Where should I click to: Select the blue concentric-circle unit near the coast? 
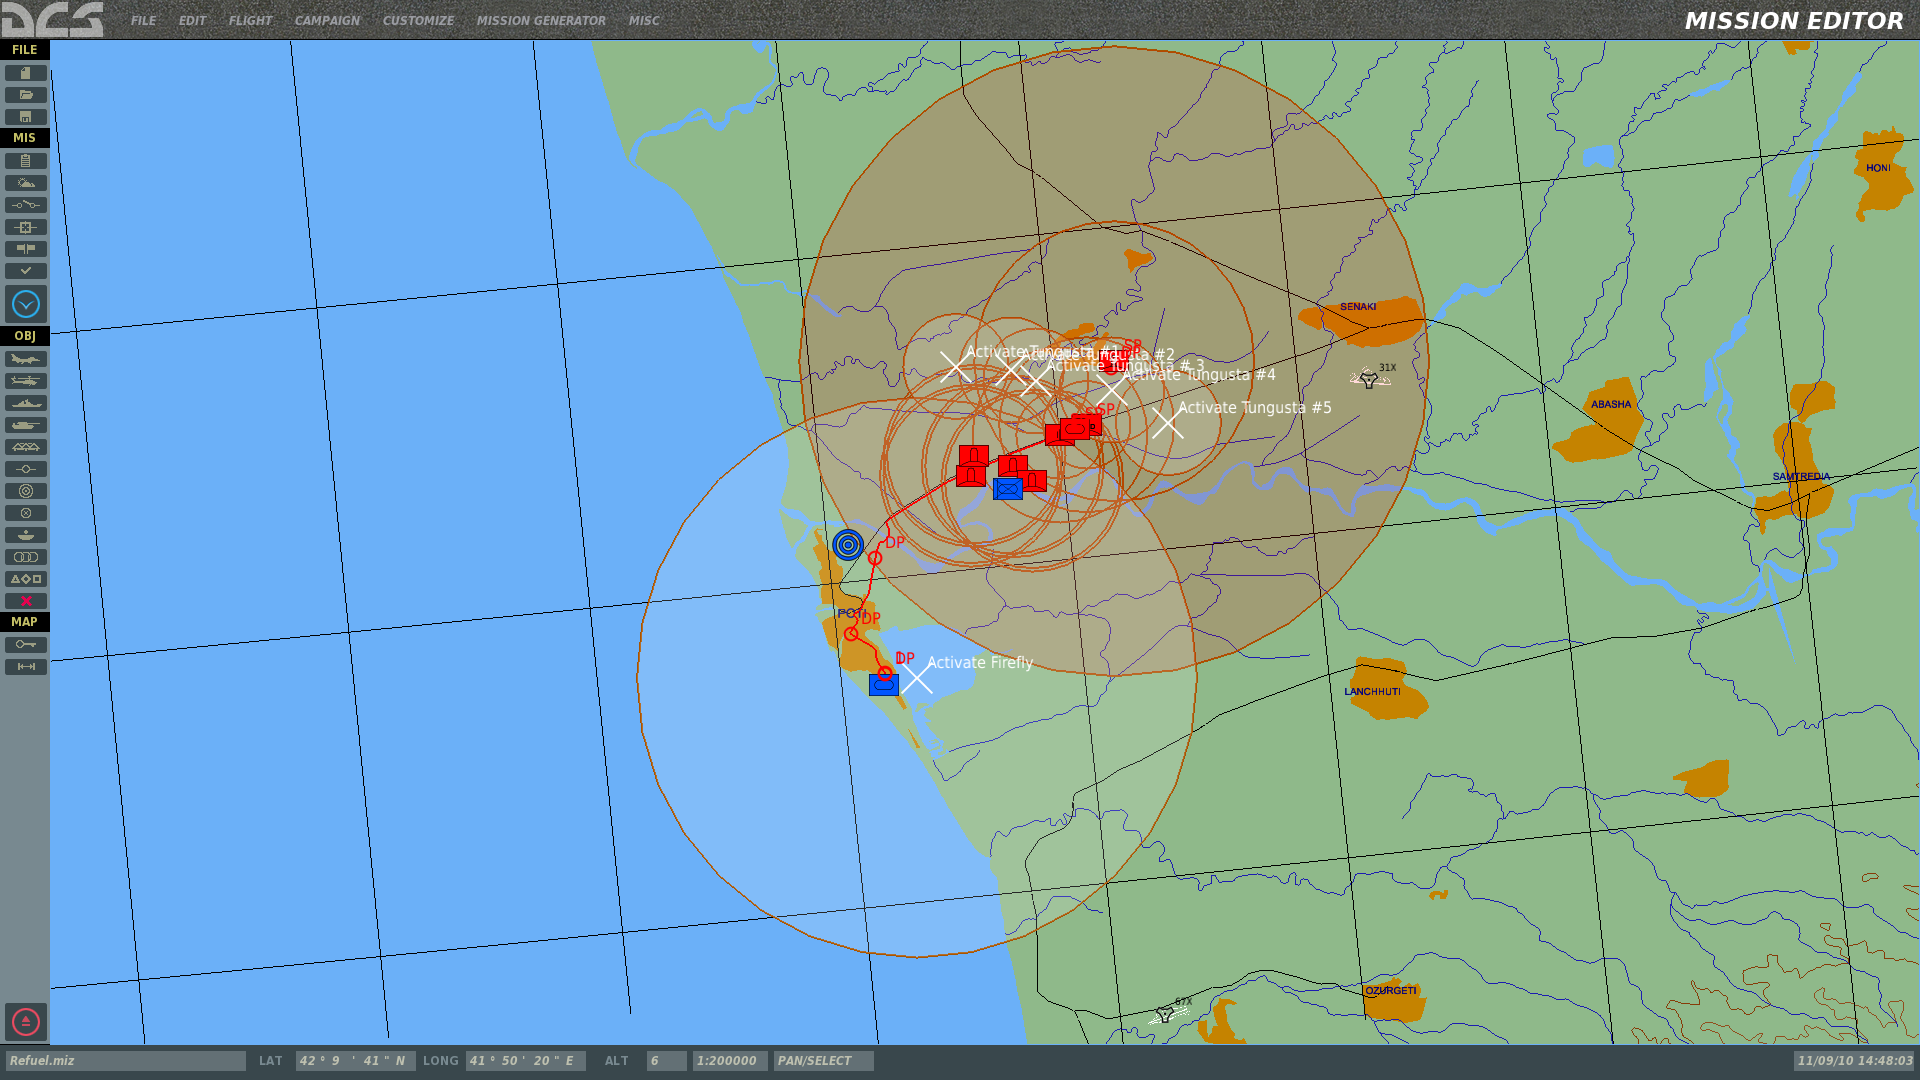tap(848, 545)
